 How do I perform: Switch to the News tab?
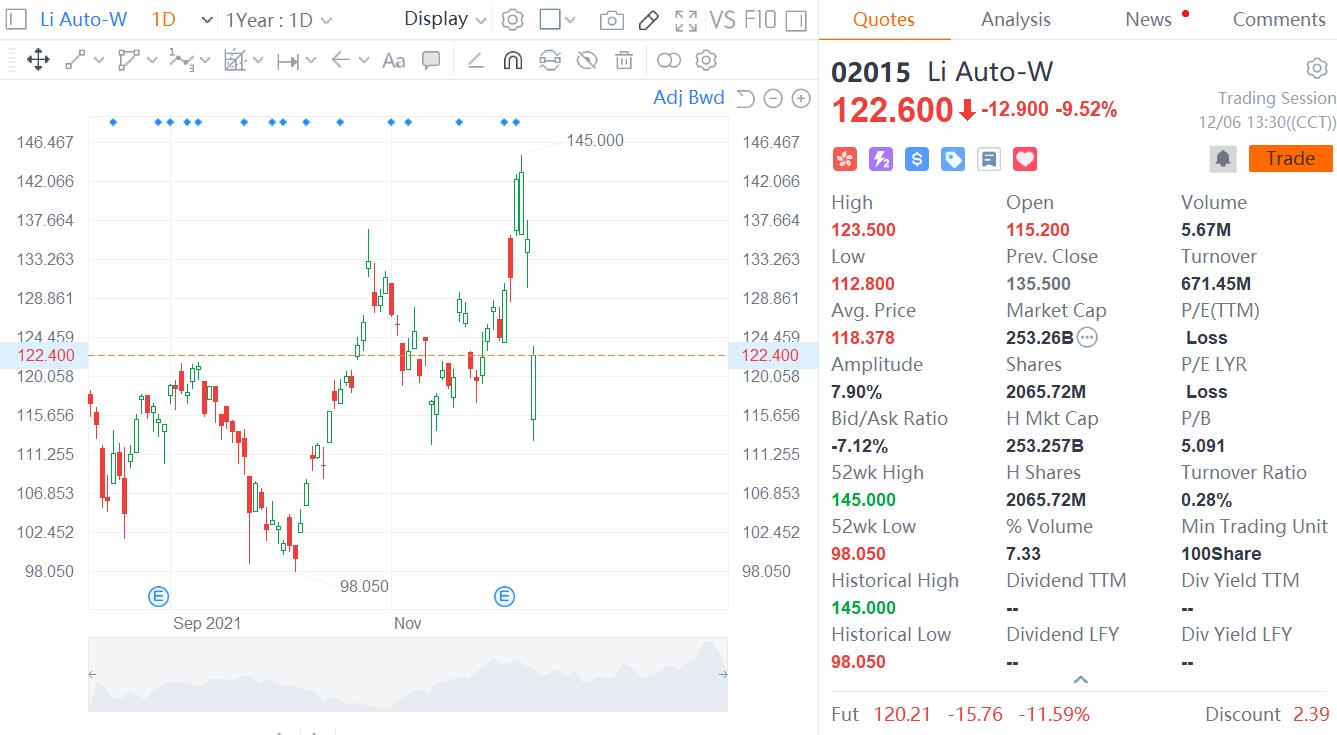coord(1148,19)
